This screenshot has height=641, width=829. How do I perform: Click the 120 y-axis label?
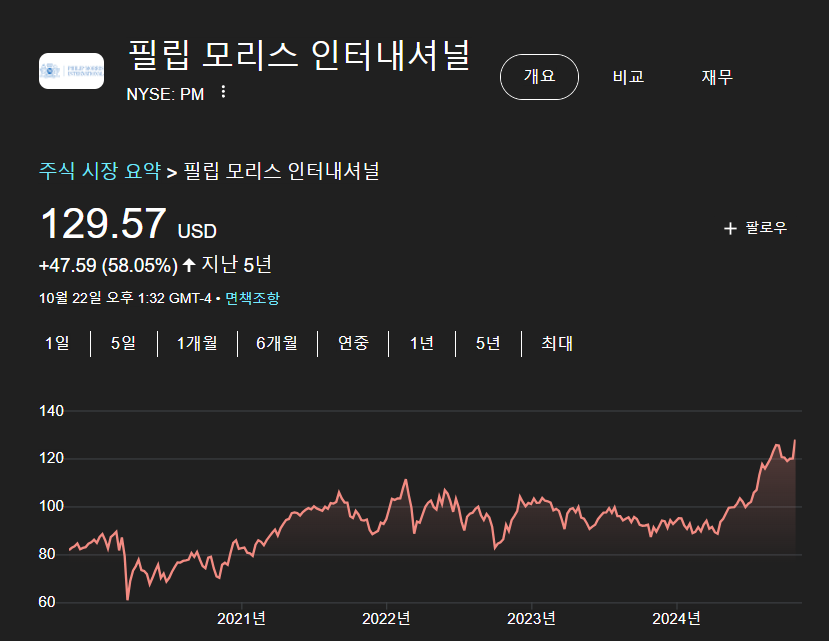pyautogui.click(x=51, y=459)
